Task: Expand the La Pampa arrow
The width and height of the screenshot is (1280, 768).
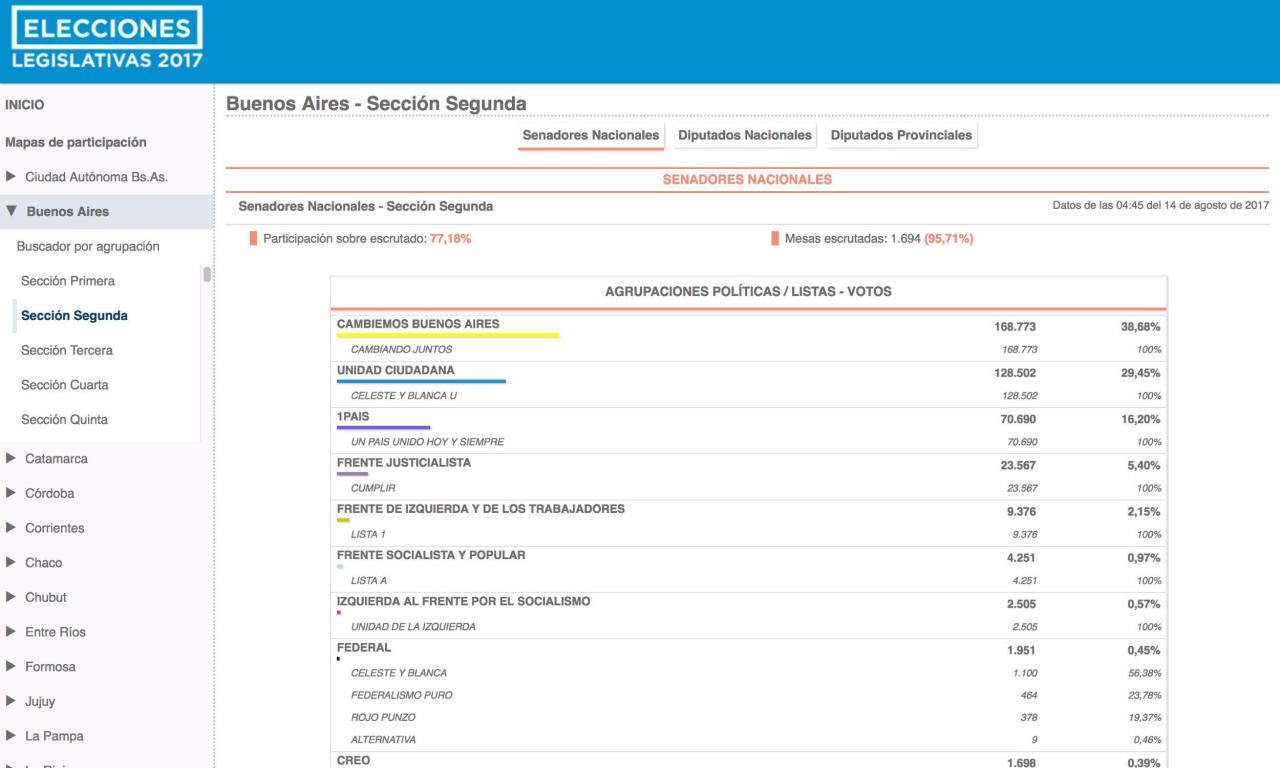Action: pyautogui.click(x=11, y=736)
